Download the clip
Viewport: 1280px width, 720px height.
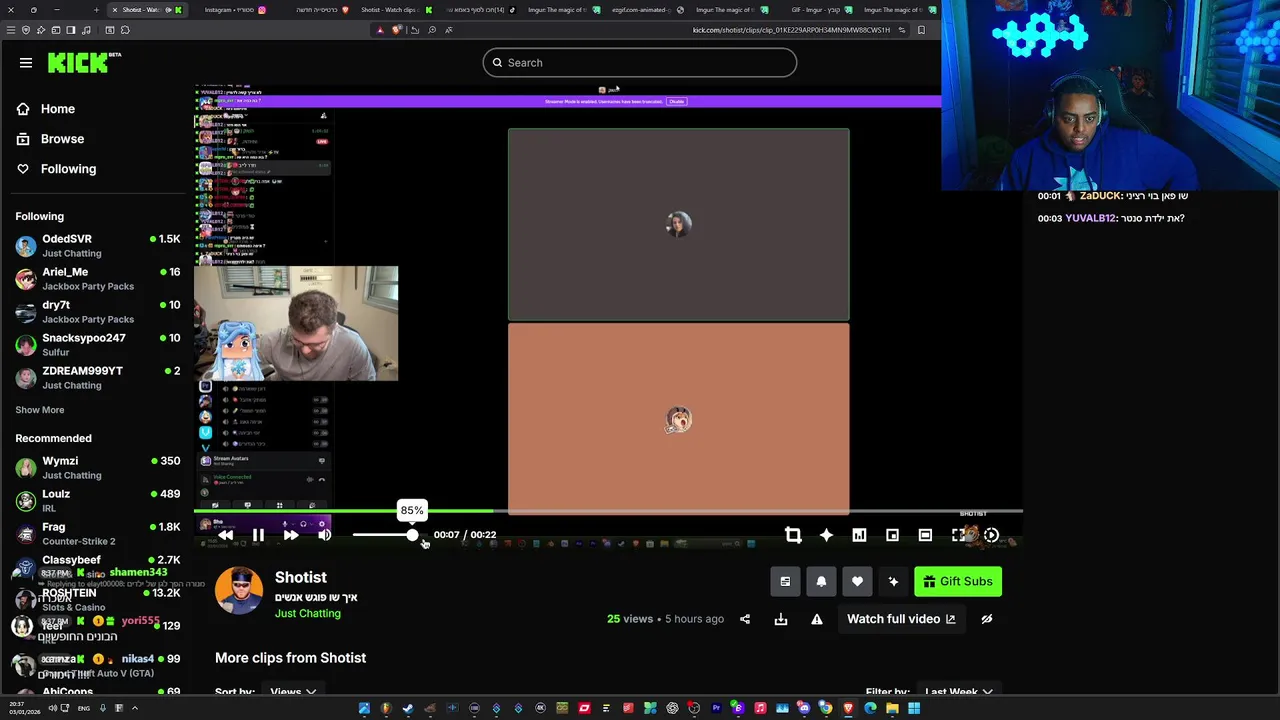(x=781, y=619)
